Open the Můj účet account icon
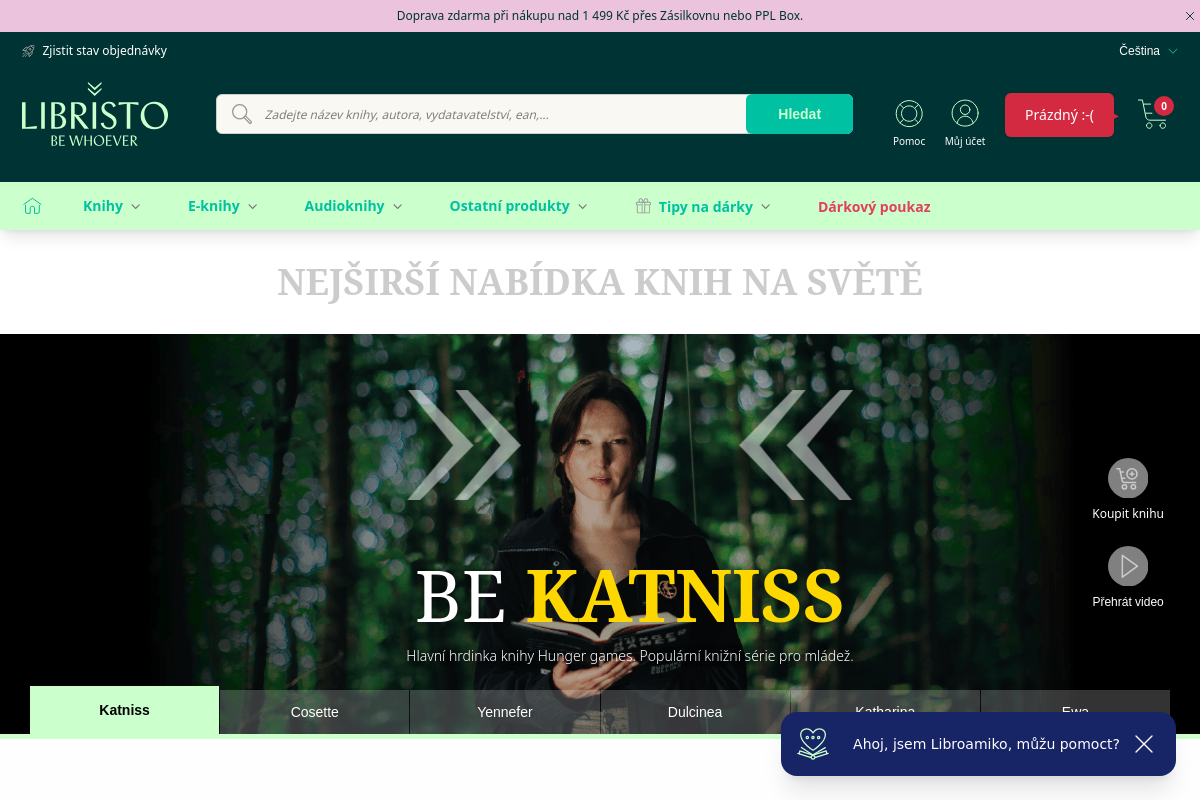This screenshot has width=1200, height=800. click(965, 114)
